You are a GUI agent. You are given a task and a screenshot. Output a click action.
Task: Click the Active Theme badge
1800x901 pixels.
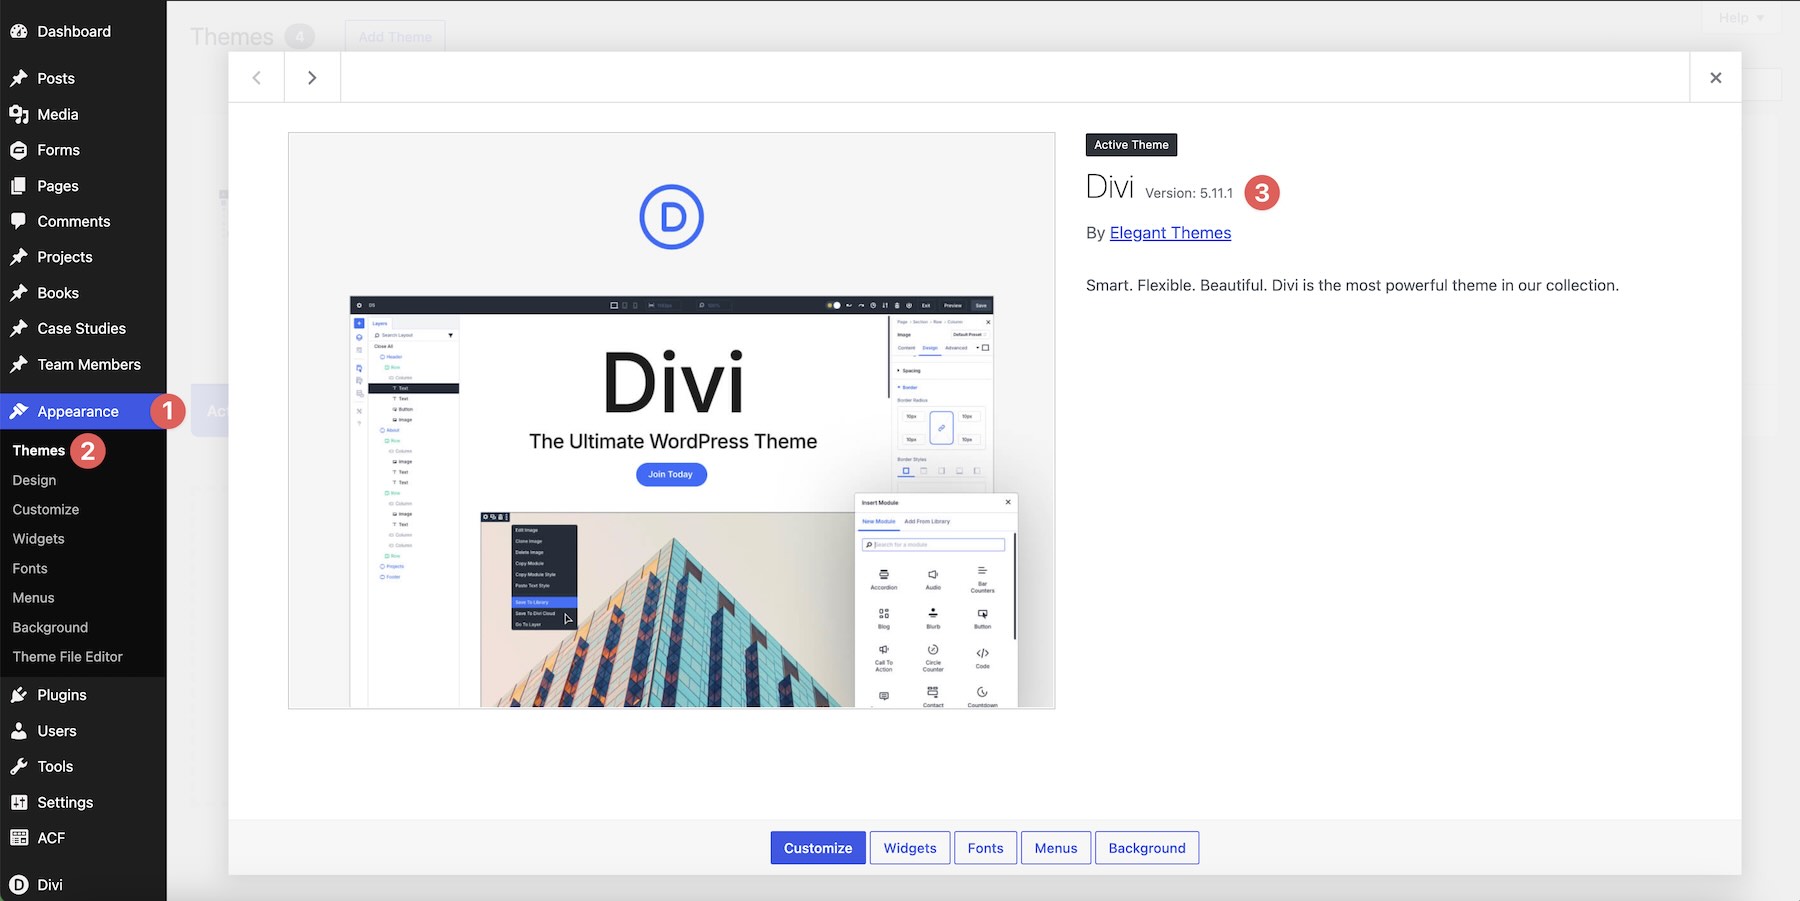coord(1131,145)
